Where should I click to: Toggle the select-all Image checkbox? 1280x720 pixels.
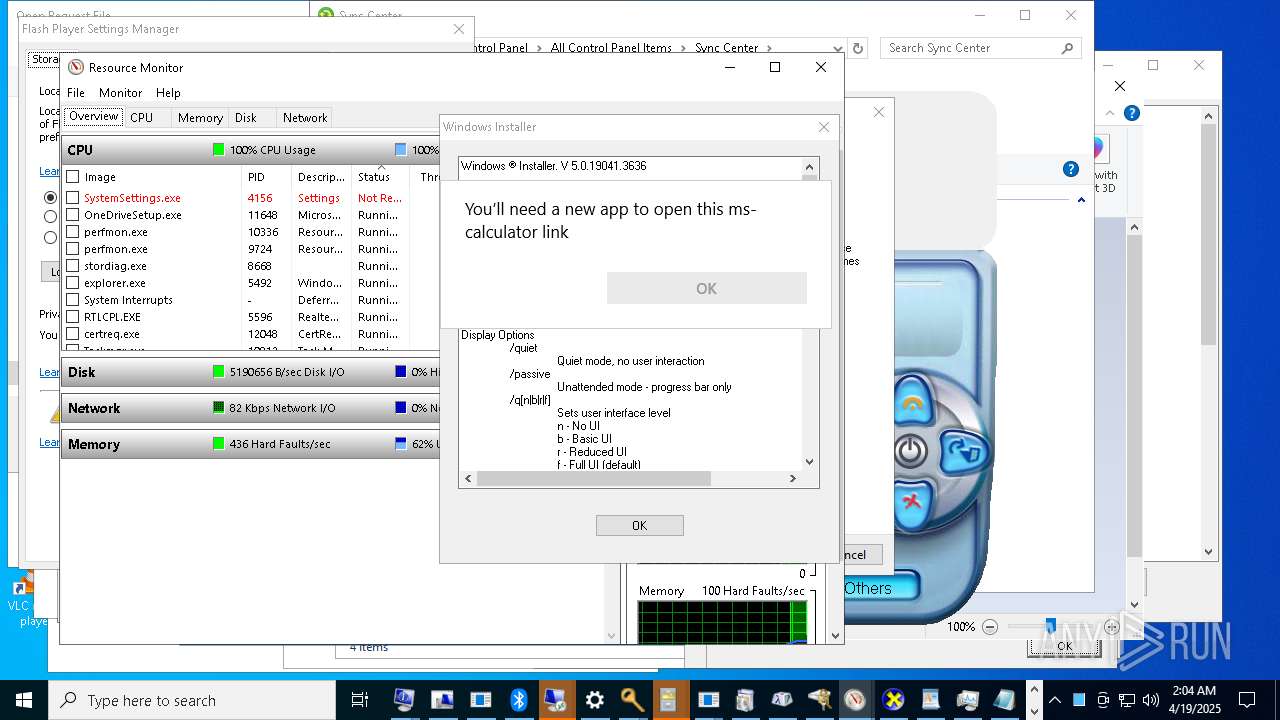click(73, 177)
